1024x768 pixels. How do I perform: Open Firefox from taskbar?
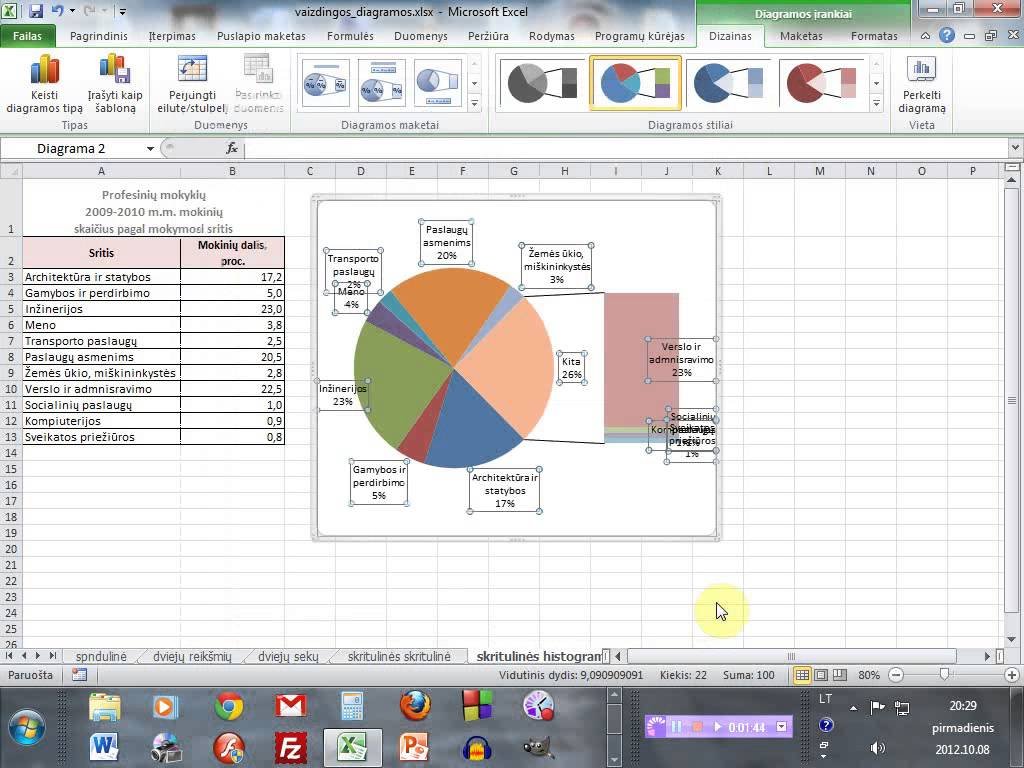coord(415,707)
